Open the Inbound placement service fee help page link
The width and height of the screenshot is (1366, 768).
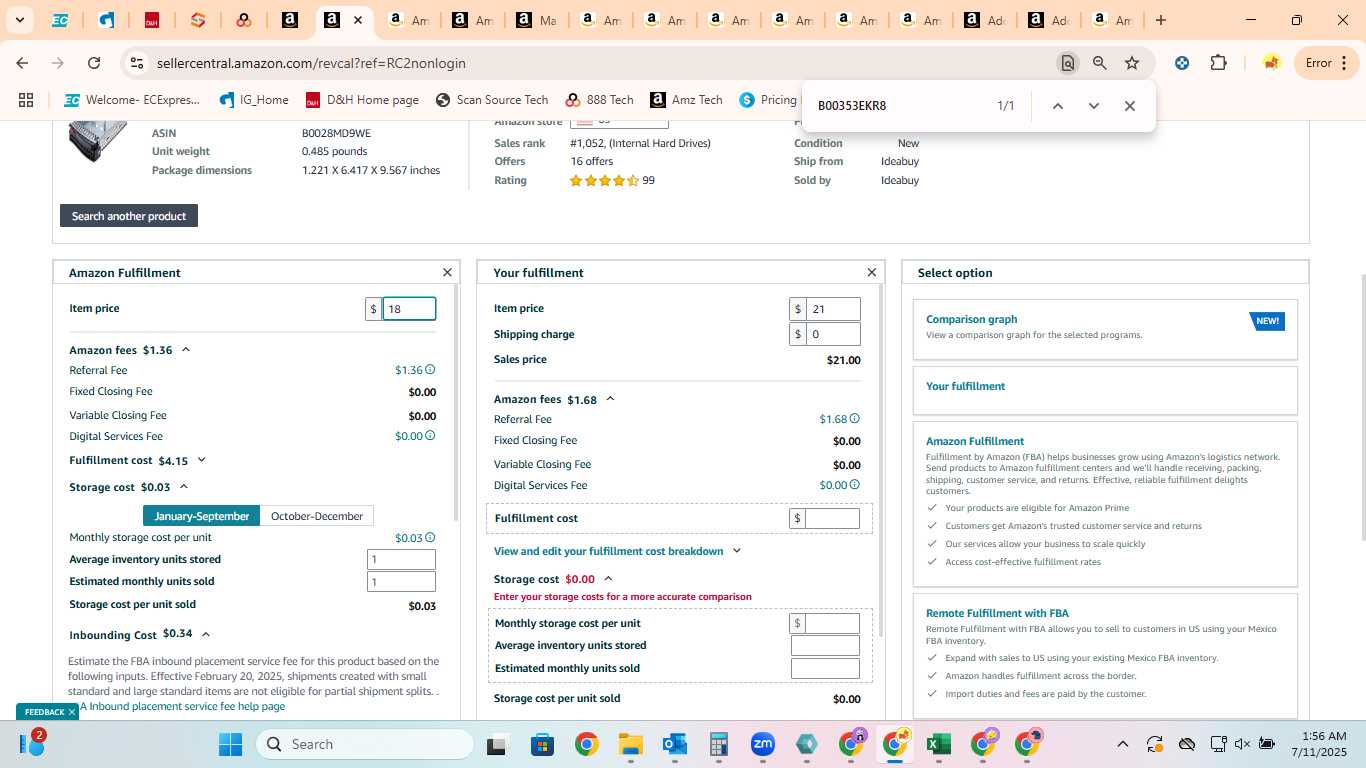(x=182, y=706)
